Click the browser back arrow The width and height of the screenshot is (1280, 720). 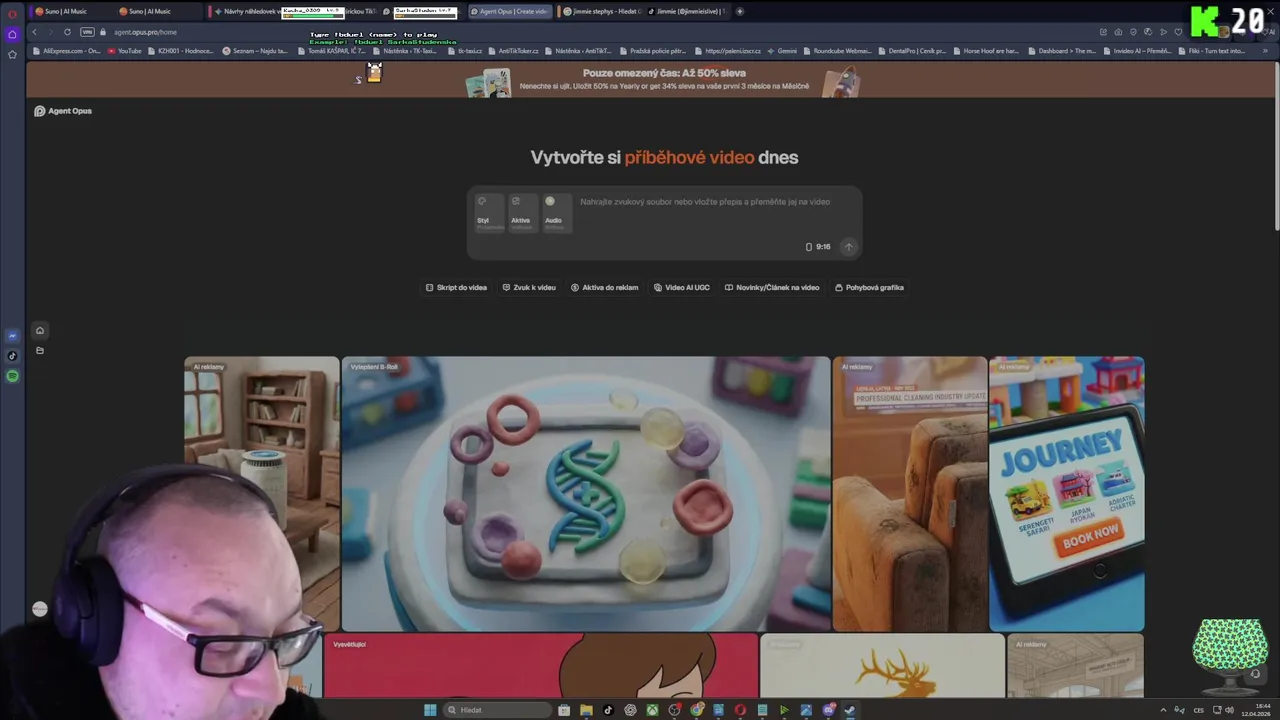click(34, 32)
